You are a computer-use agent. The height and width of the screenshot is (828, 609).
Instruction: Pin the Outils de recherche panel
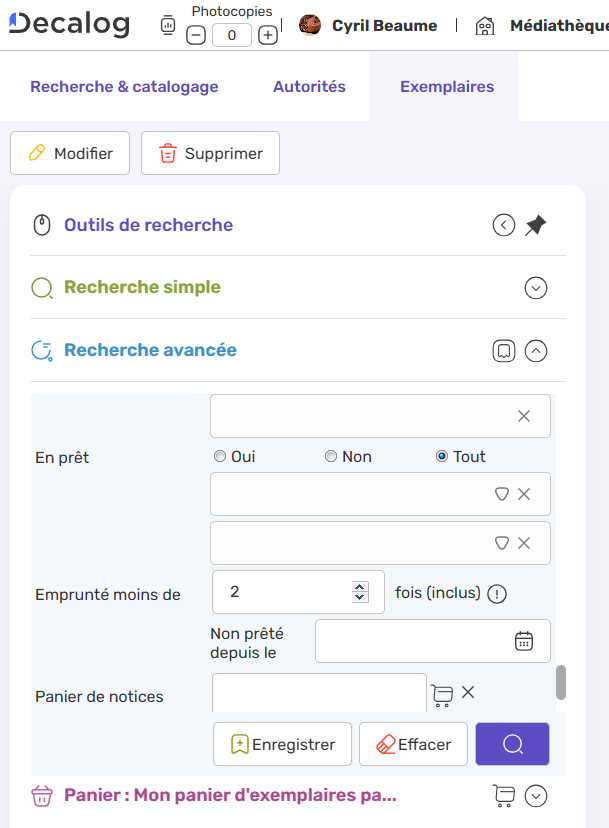(x=535, y=225)
